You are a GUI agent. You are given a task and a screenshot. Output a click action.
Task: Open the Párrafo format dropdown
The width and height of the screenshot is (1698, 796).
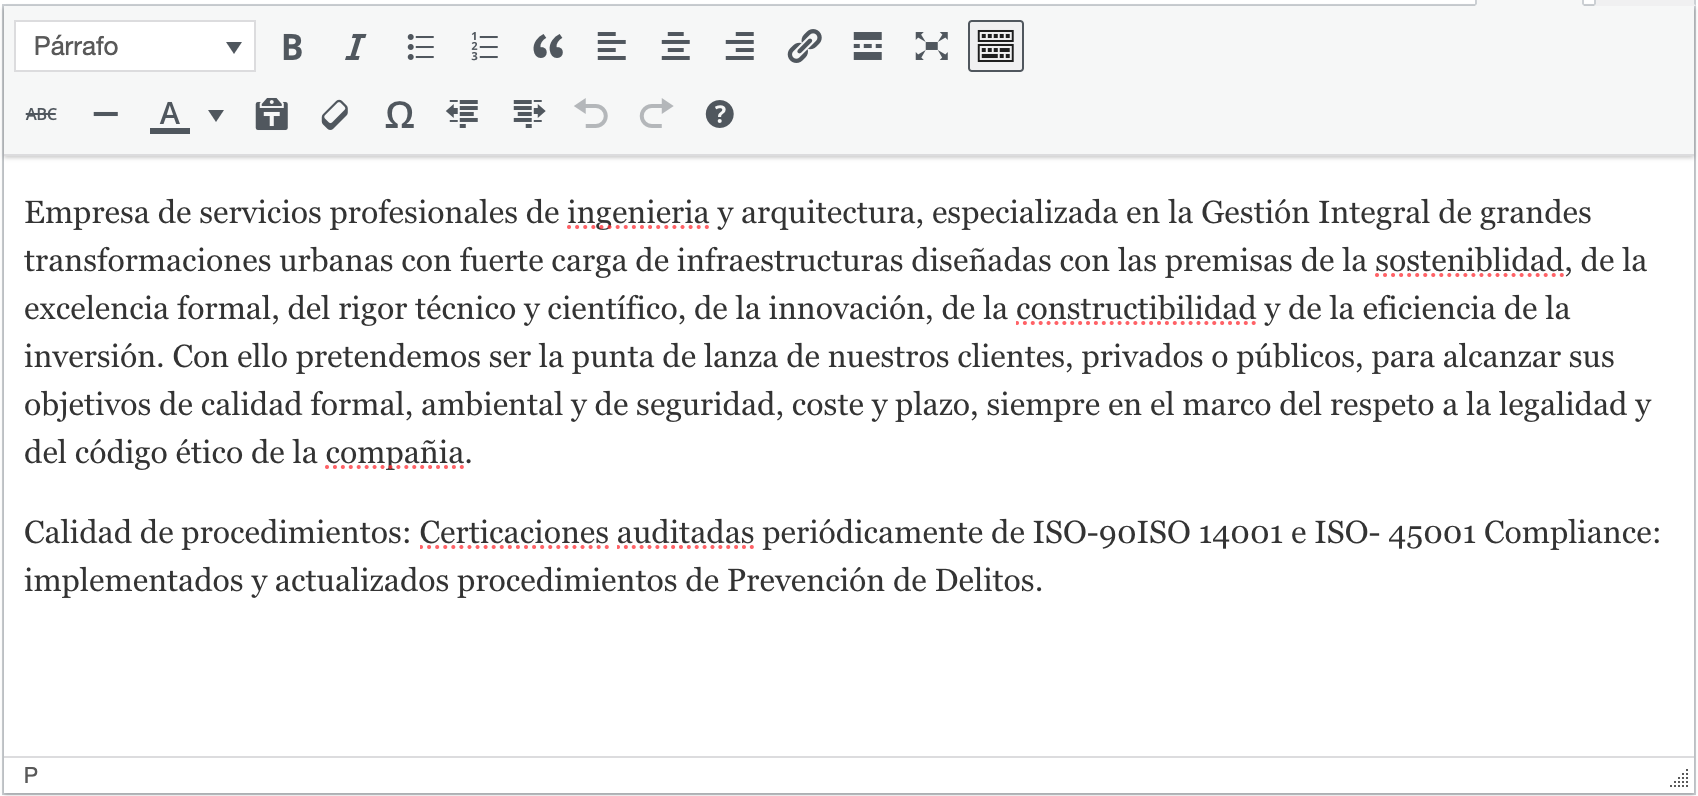[135, 46]
